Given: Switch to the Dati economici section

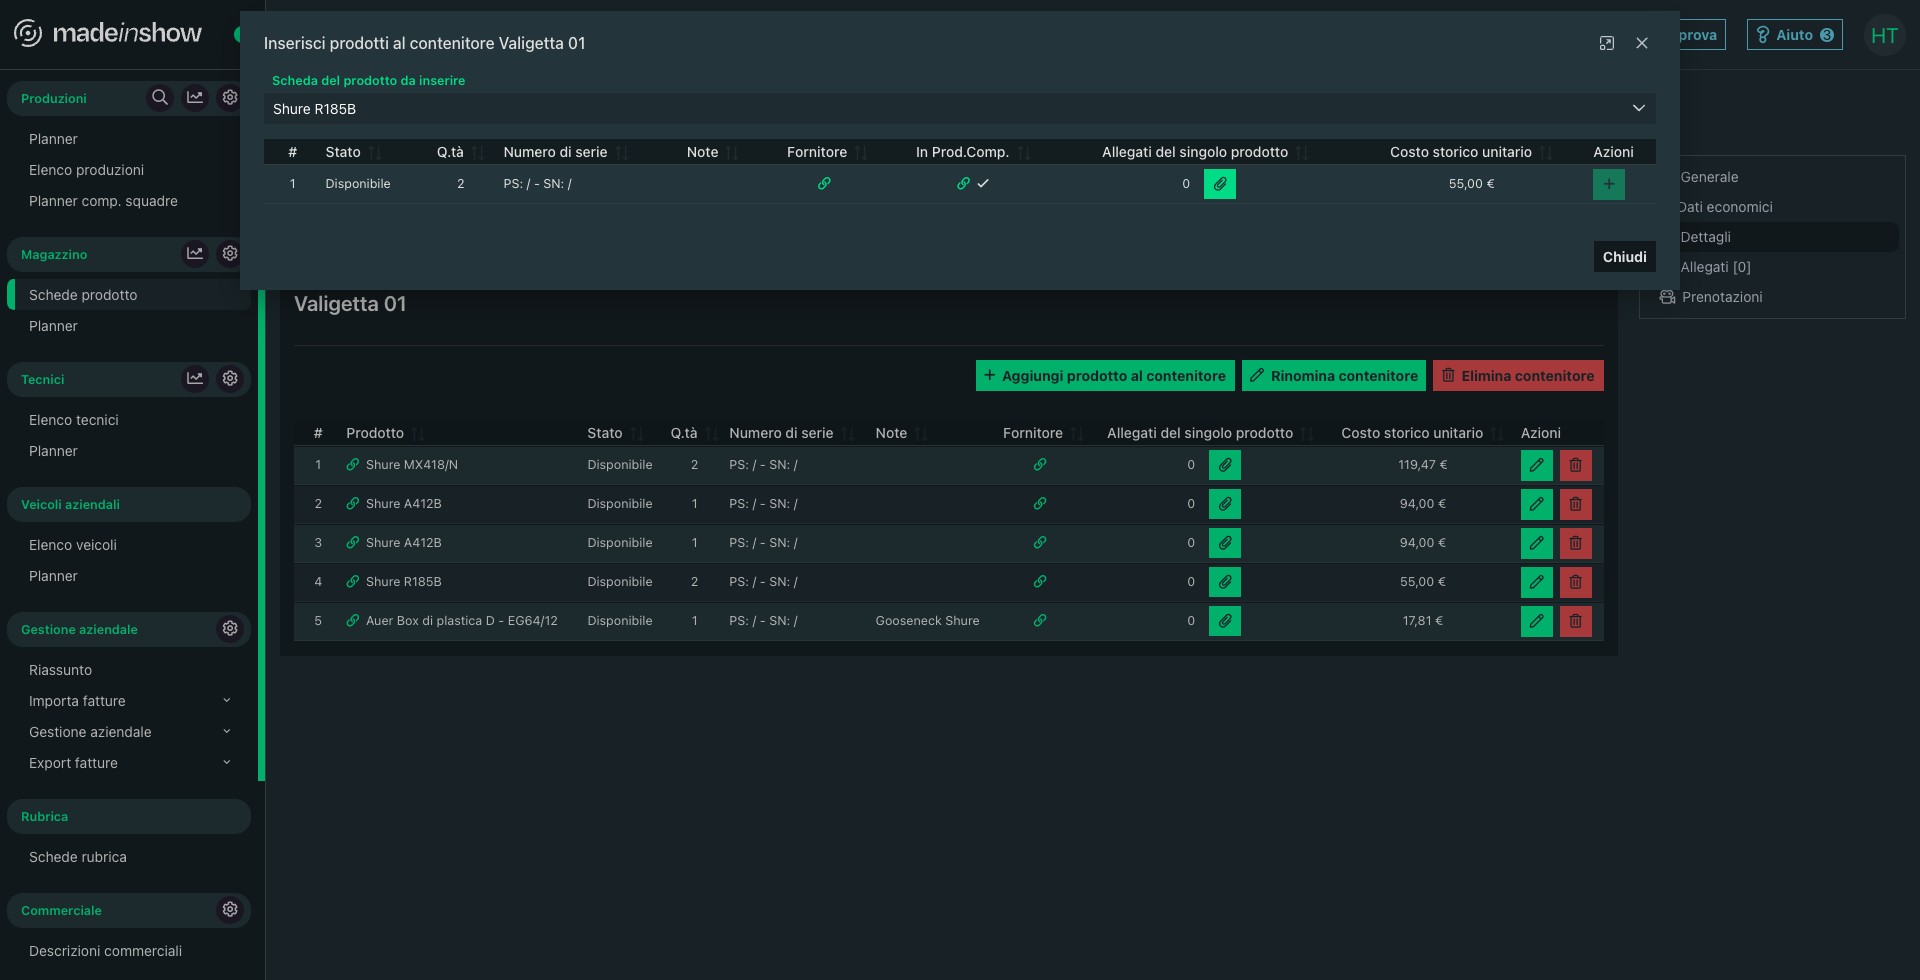Looking at the screenshot, I should click(1726, 207).
